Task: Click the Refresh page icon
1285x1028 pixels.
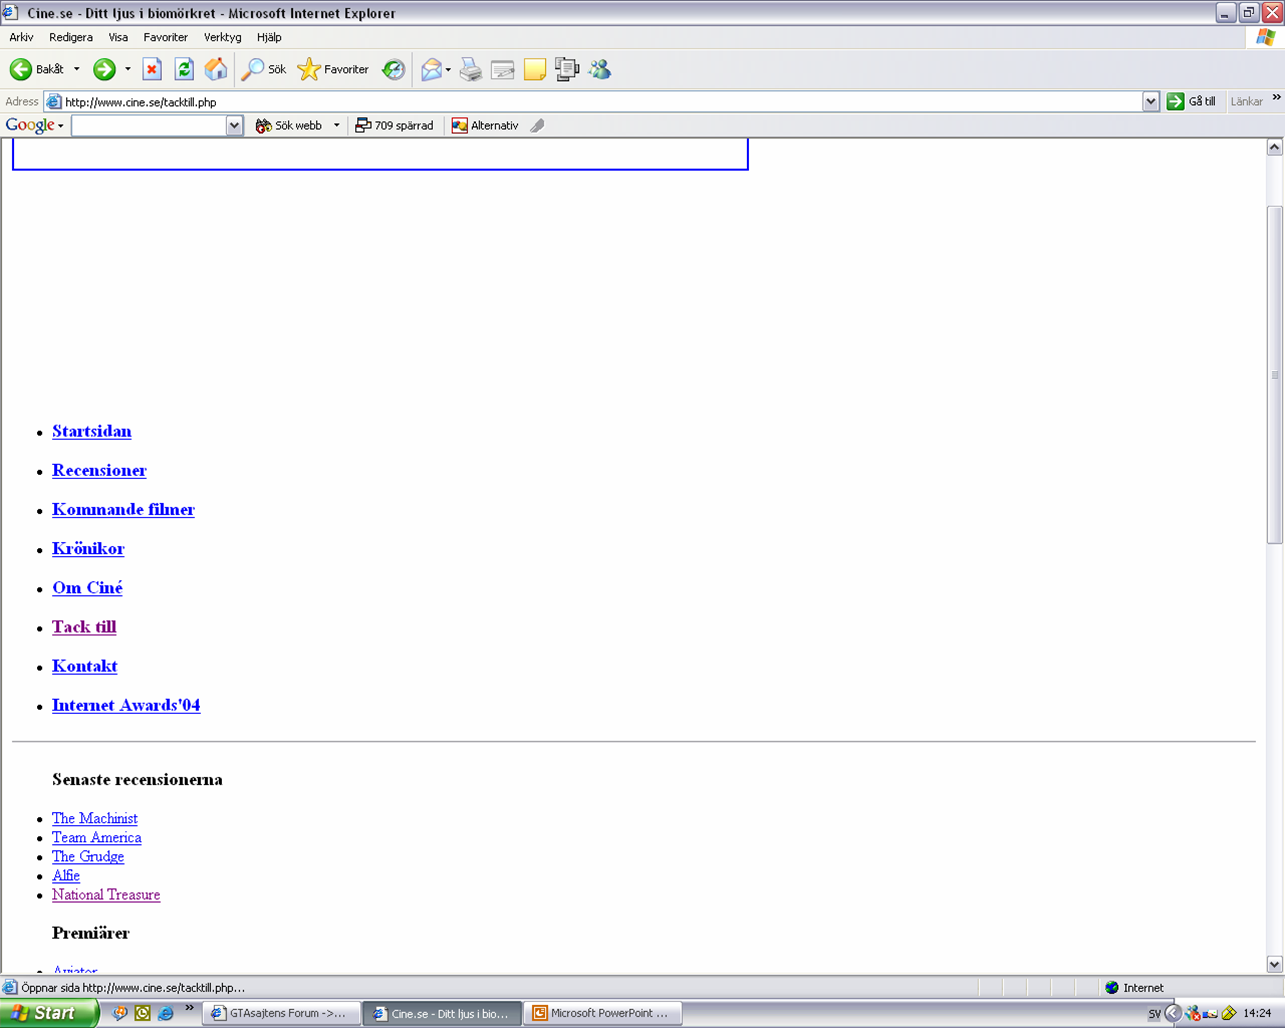Action: pos(184,69)
